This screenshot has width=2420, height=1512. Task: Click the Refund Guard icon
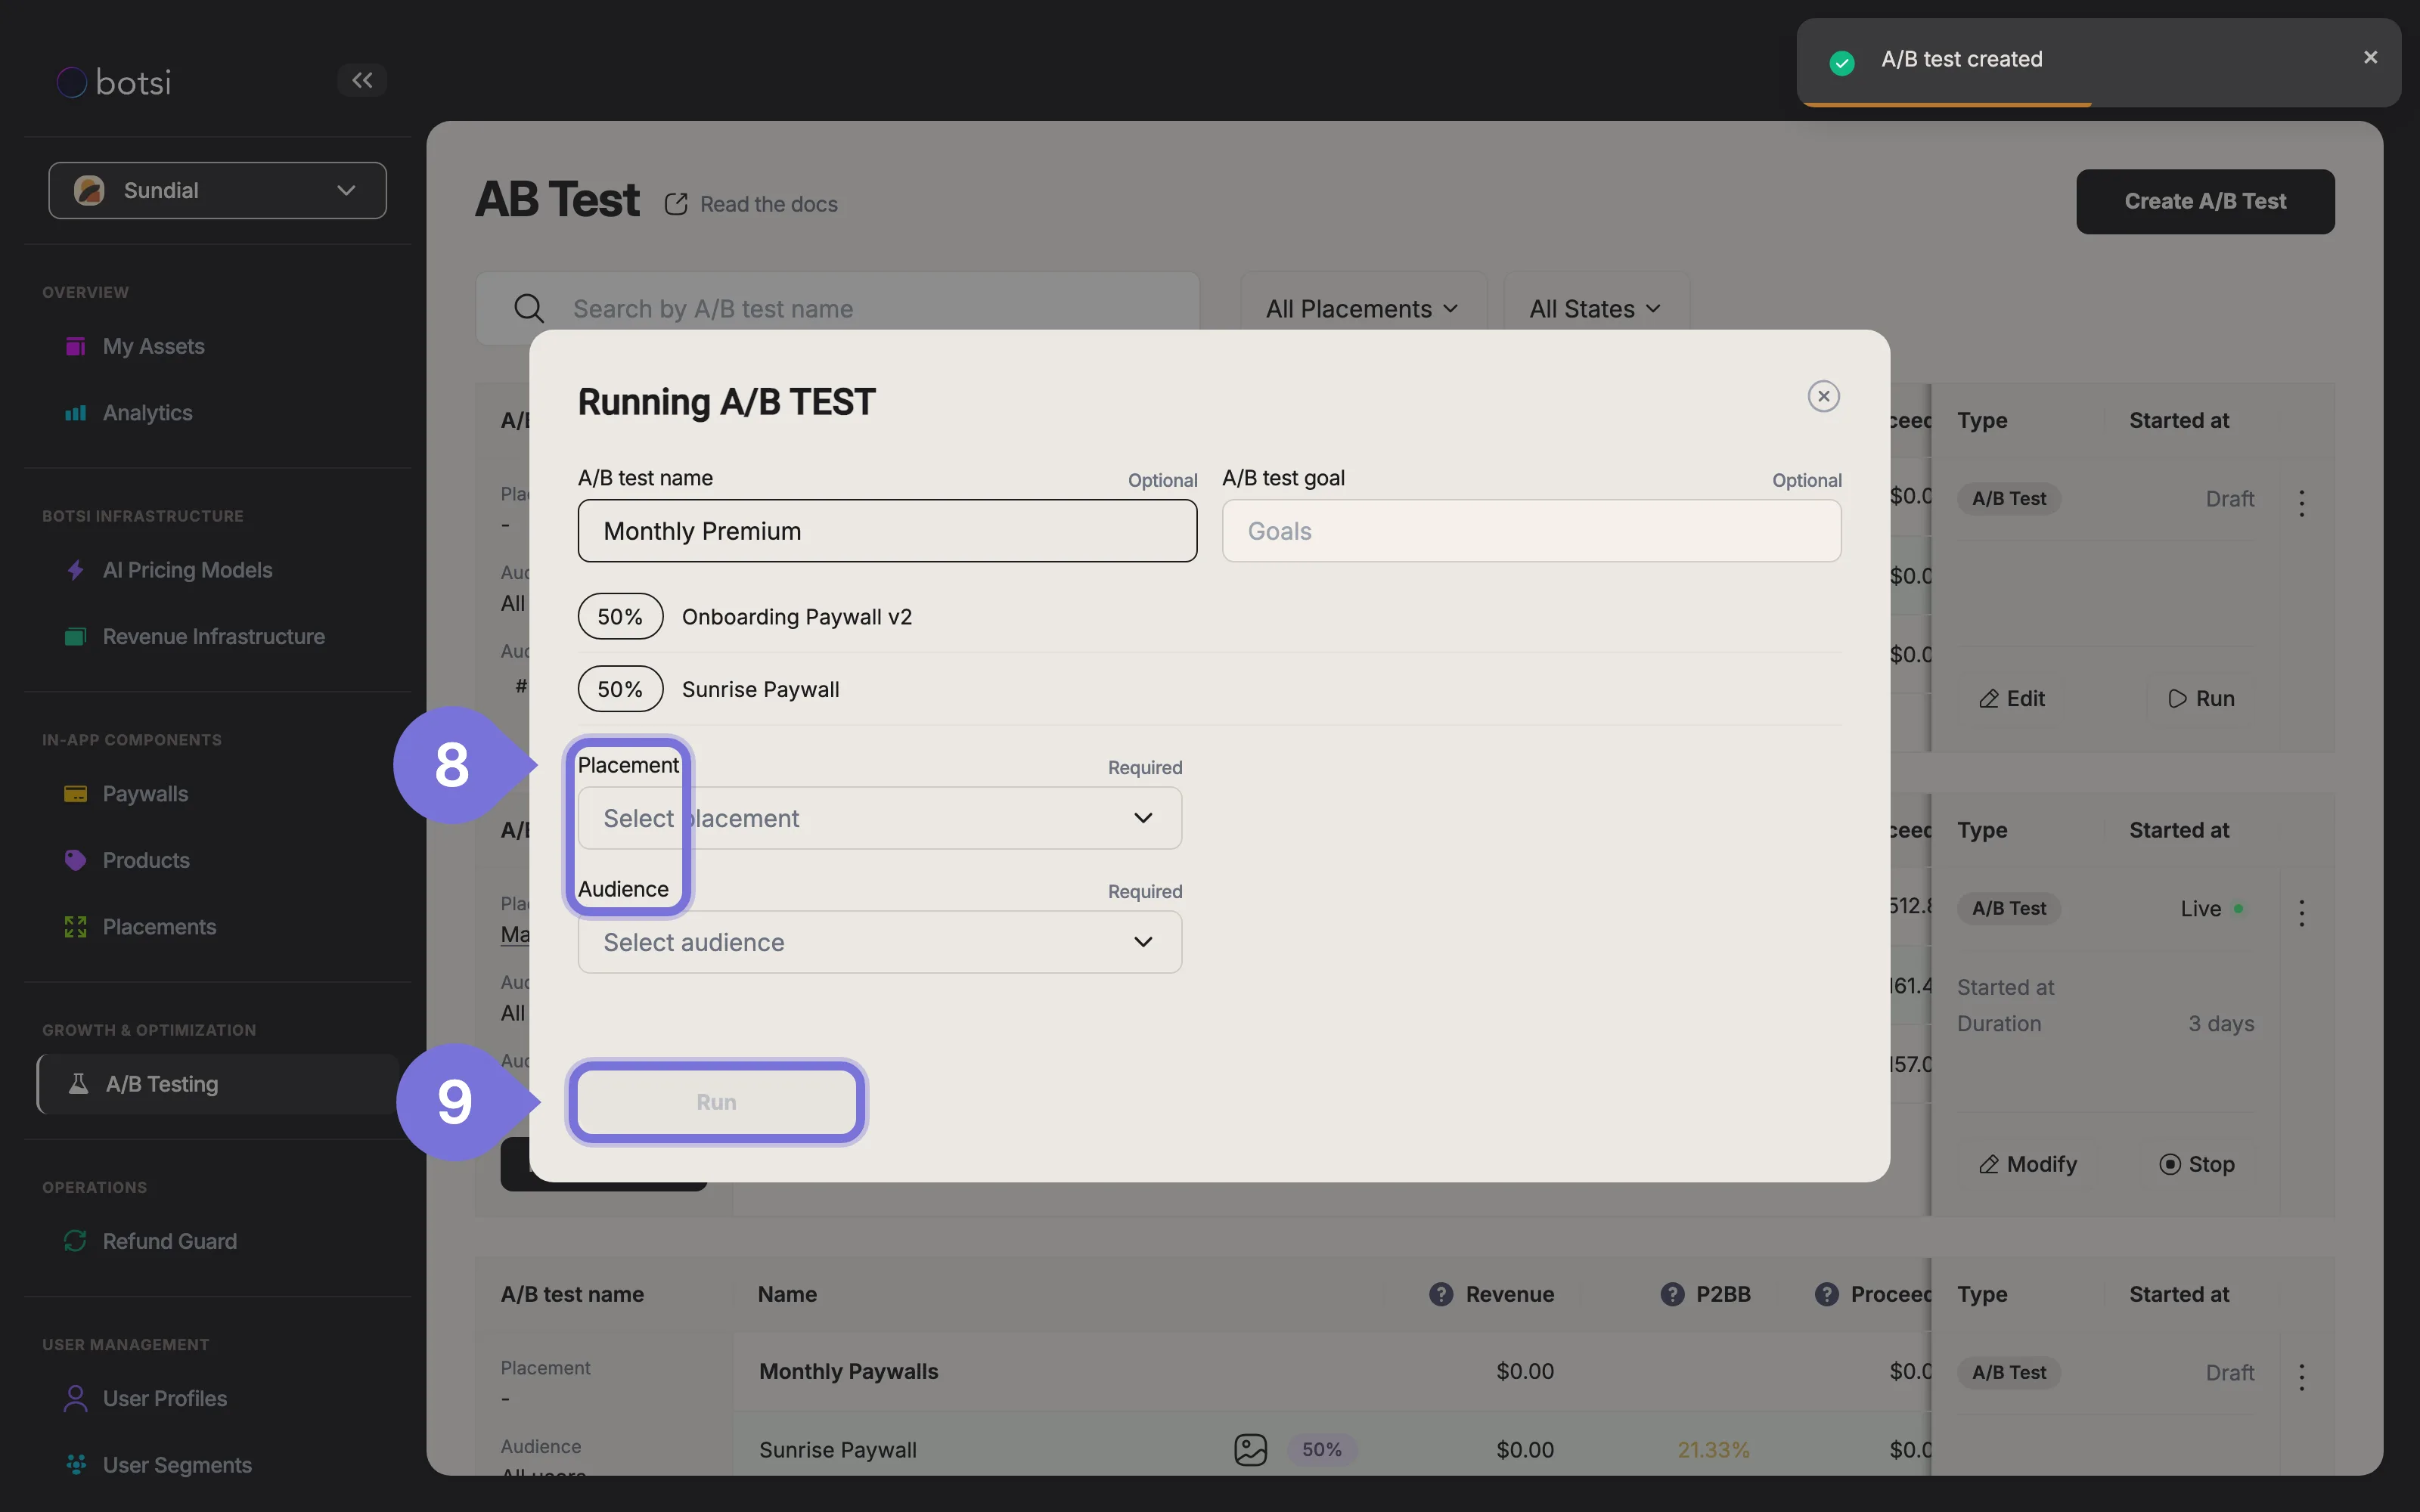75,1241
